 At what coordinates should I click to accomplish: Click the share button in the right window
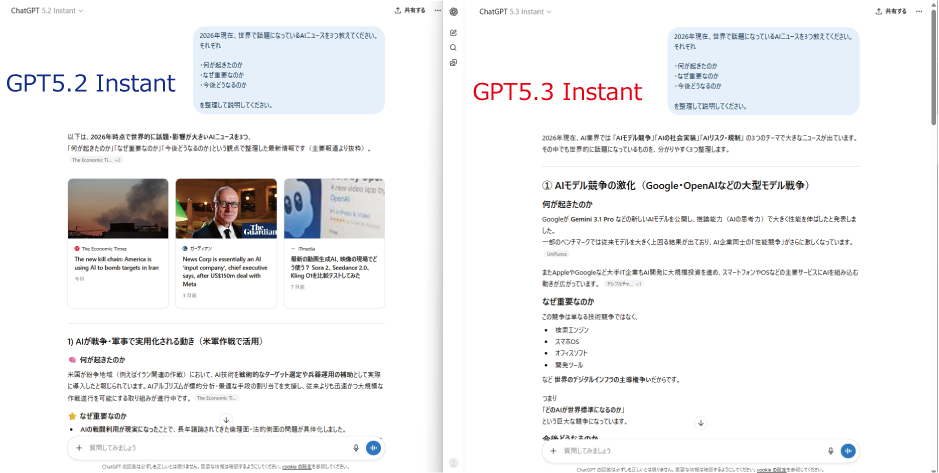(x=891, y=11)
